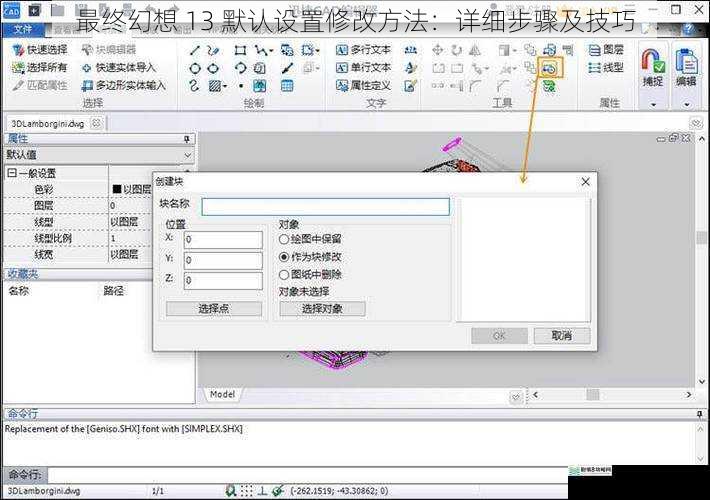Click the highlighted Create Block icon
Viewport: 710px width, 500px height.
(x=551, y=68)
